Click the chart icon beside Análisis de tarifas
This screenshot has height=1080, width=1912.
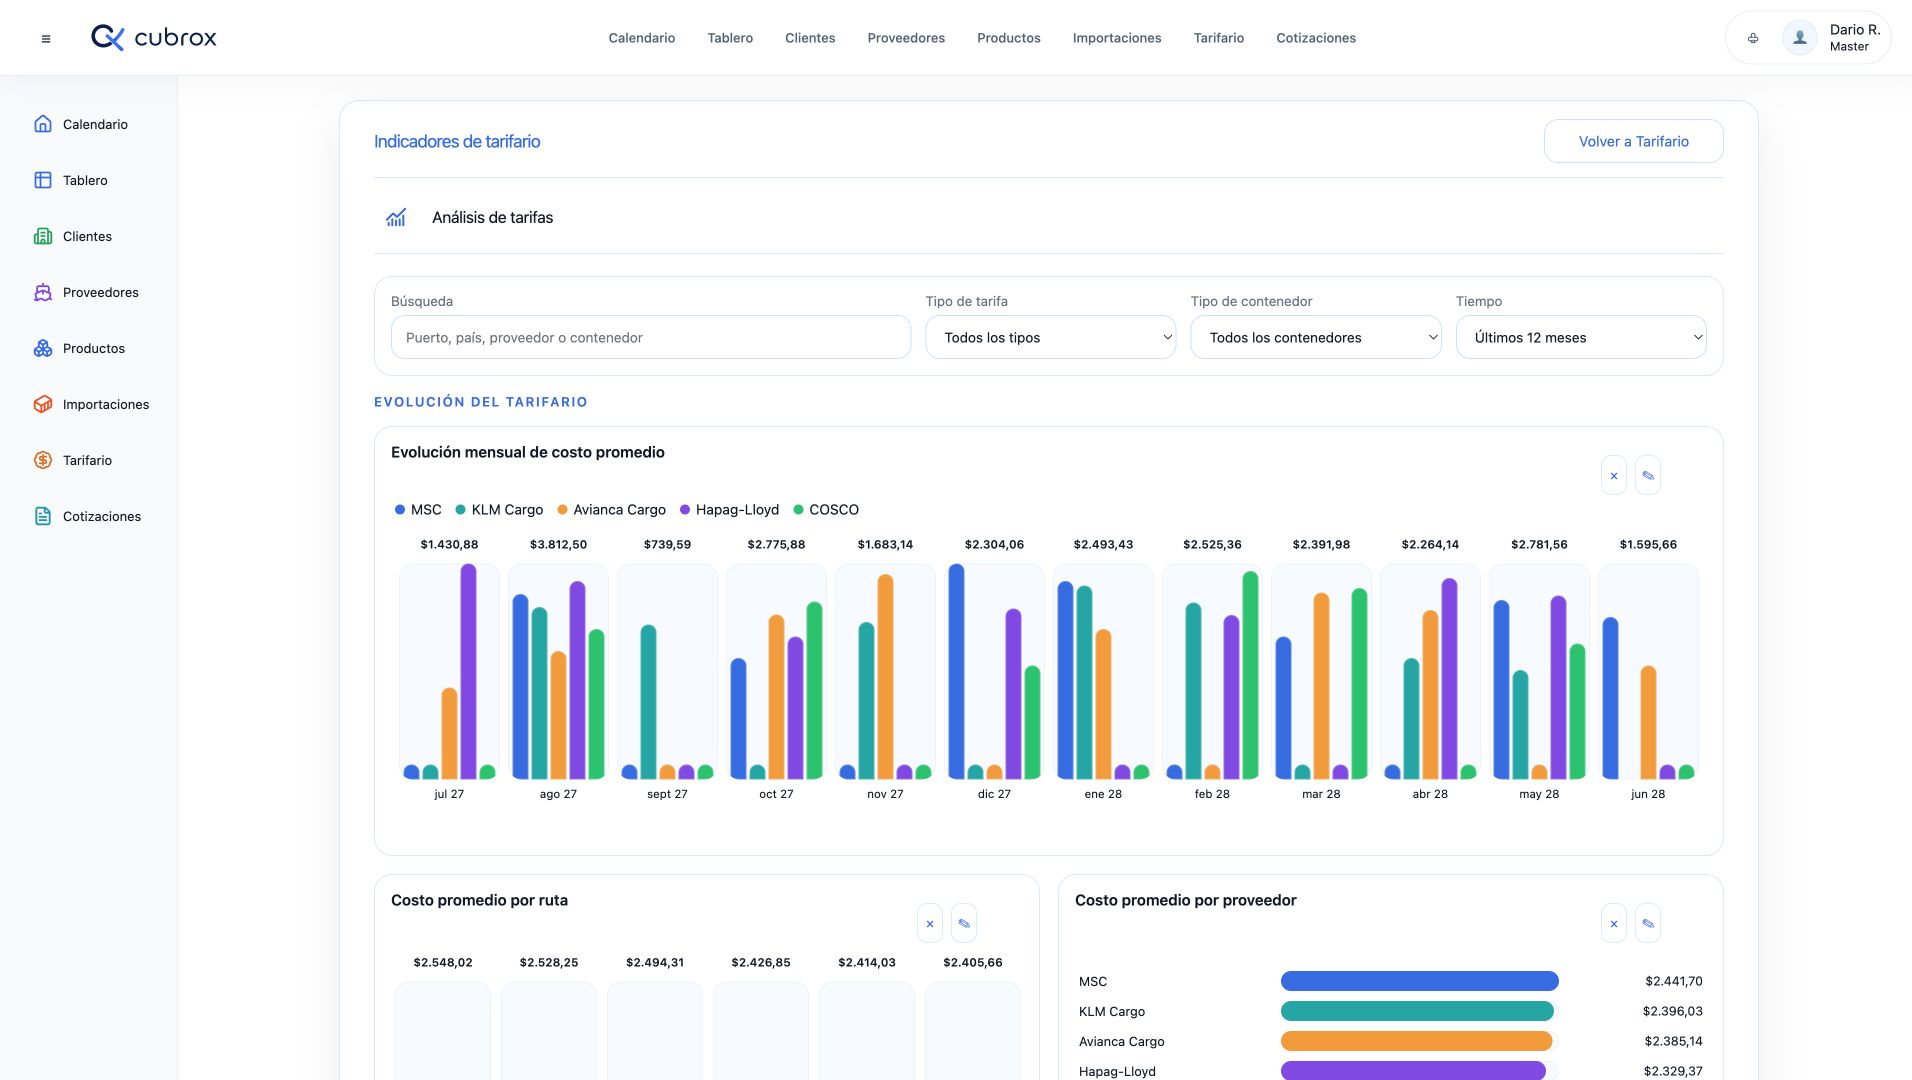tap(396, 217)
